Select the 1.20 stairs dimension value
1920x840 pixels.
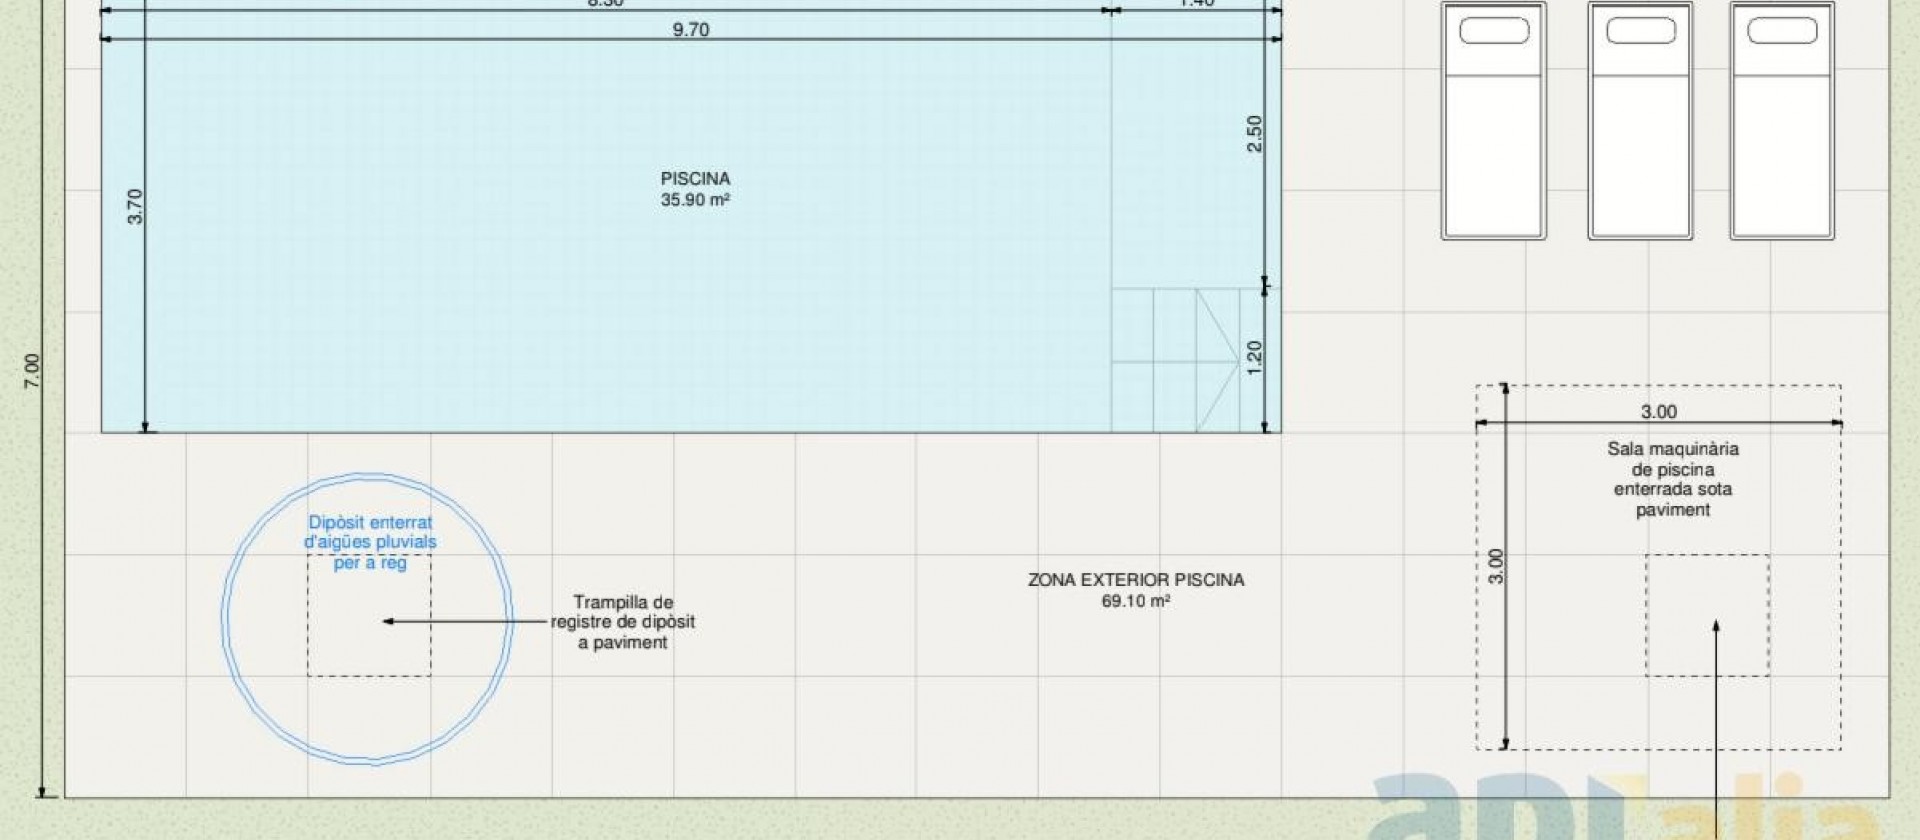click(1255, 358)
